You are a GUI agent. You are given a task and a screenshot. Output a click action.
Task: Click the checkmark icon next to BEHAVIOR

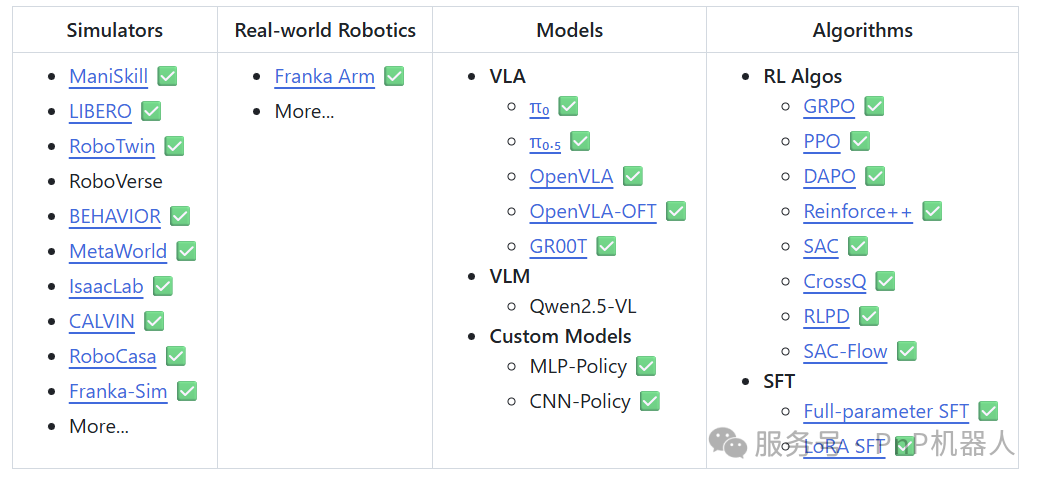tap(180, 216)
